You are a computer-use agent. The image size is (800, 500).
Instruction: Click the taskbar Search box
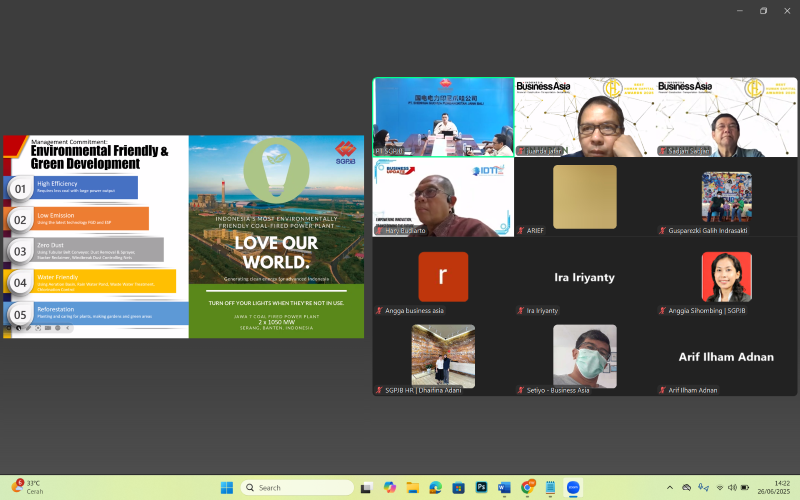[x=297, y=488]
